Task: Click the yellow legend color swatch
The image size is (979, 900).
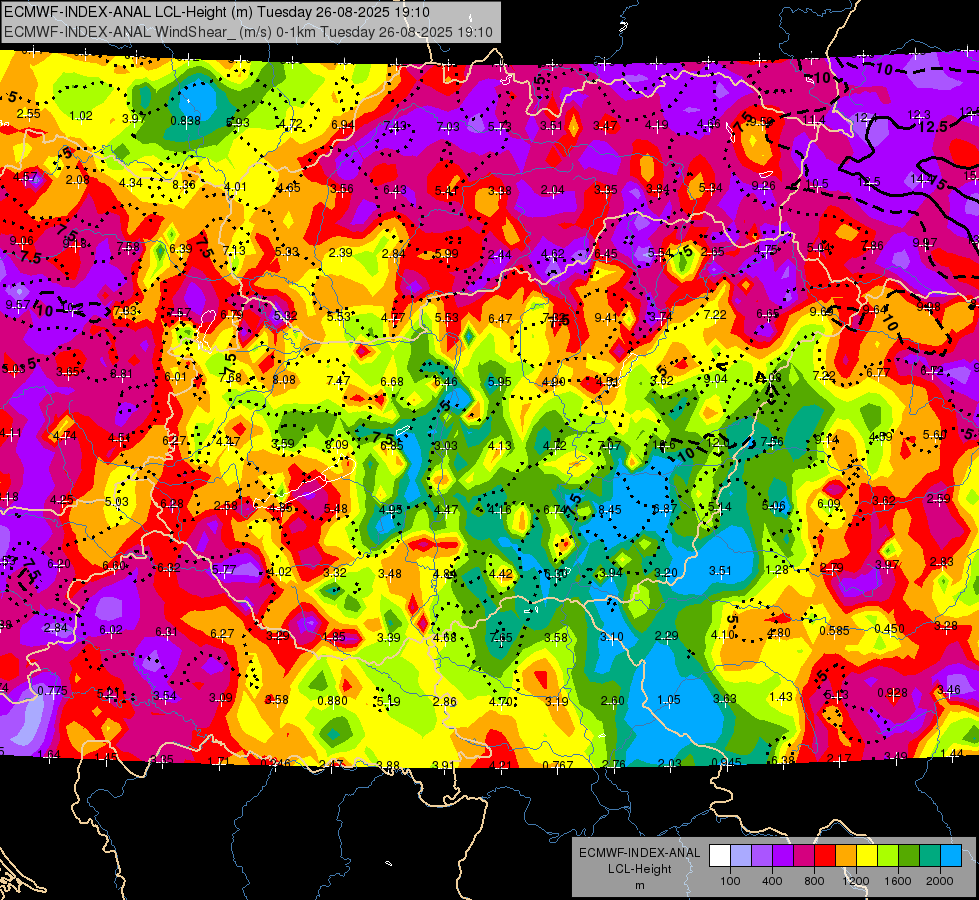Action: 867,856
